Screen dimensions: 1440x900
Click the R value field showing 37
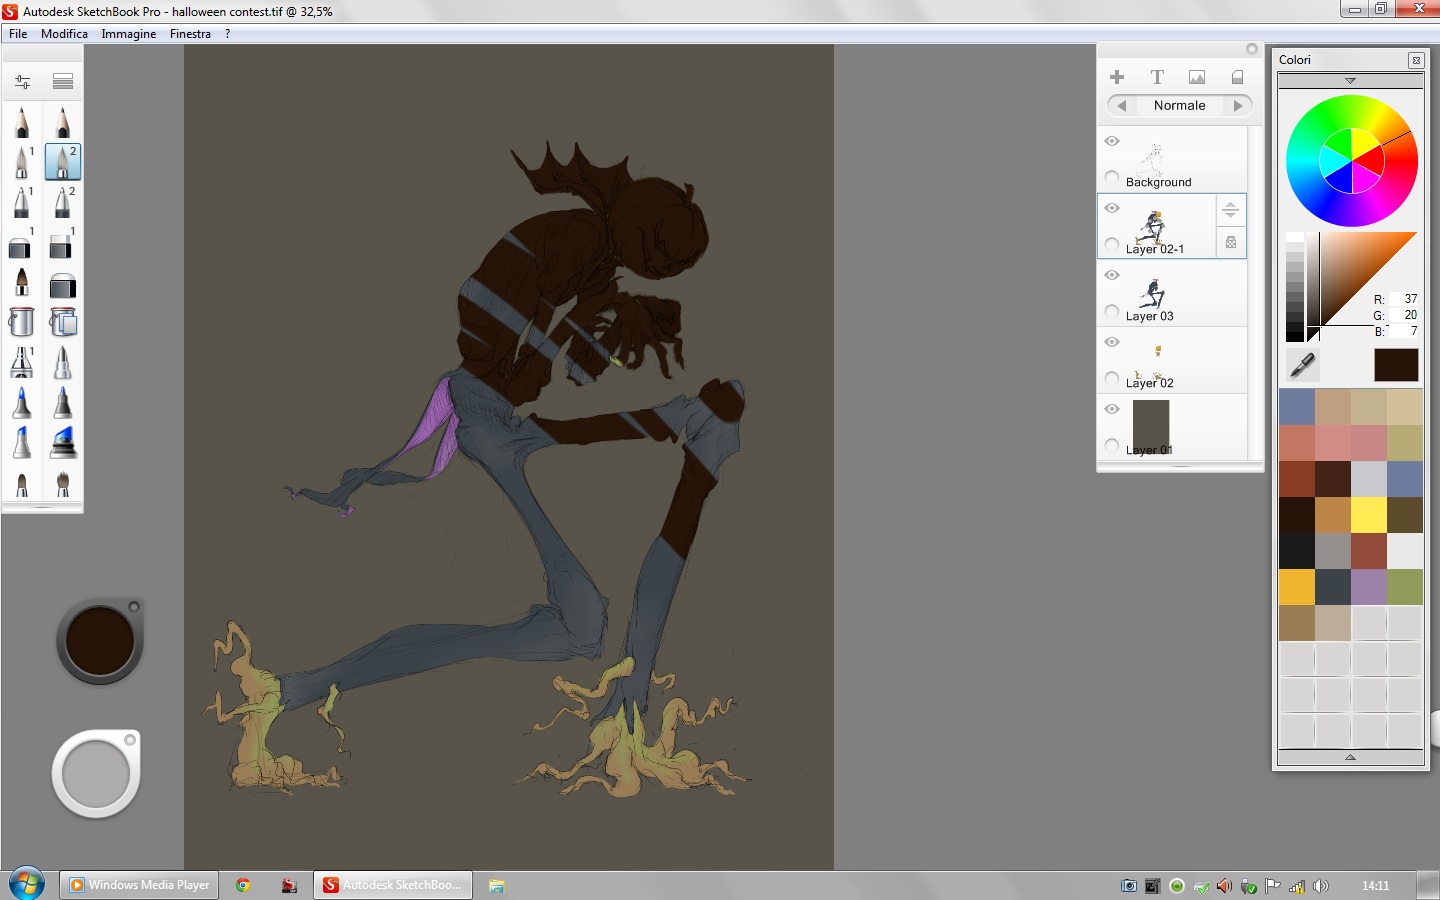(1404, 299)
